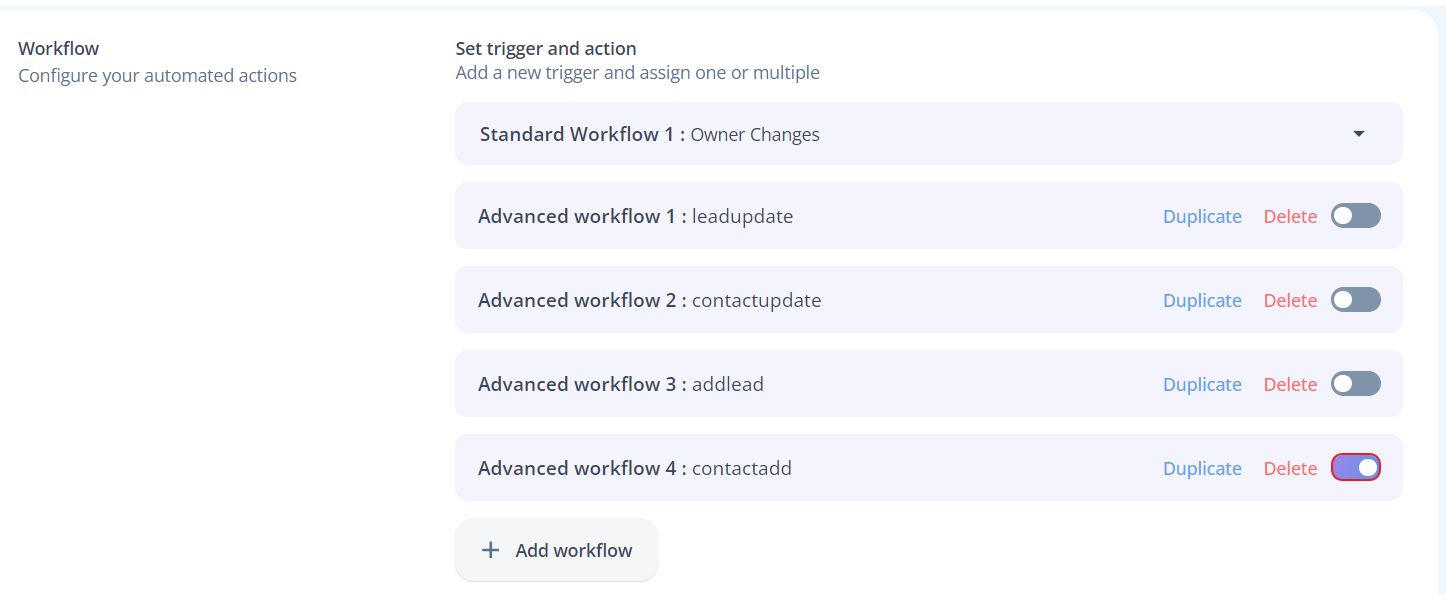Enable the leadupdate workflow toggle
Viewport: 1446px width, 599px height.
click(1356, 216)
